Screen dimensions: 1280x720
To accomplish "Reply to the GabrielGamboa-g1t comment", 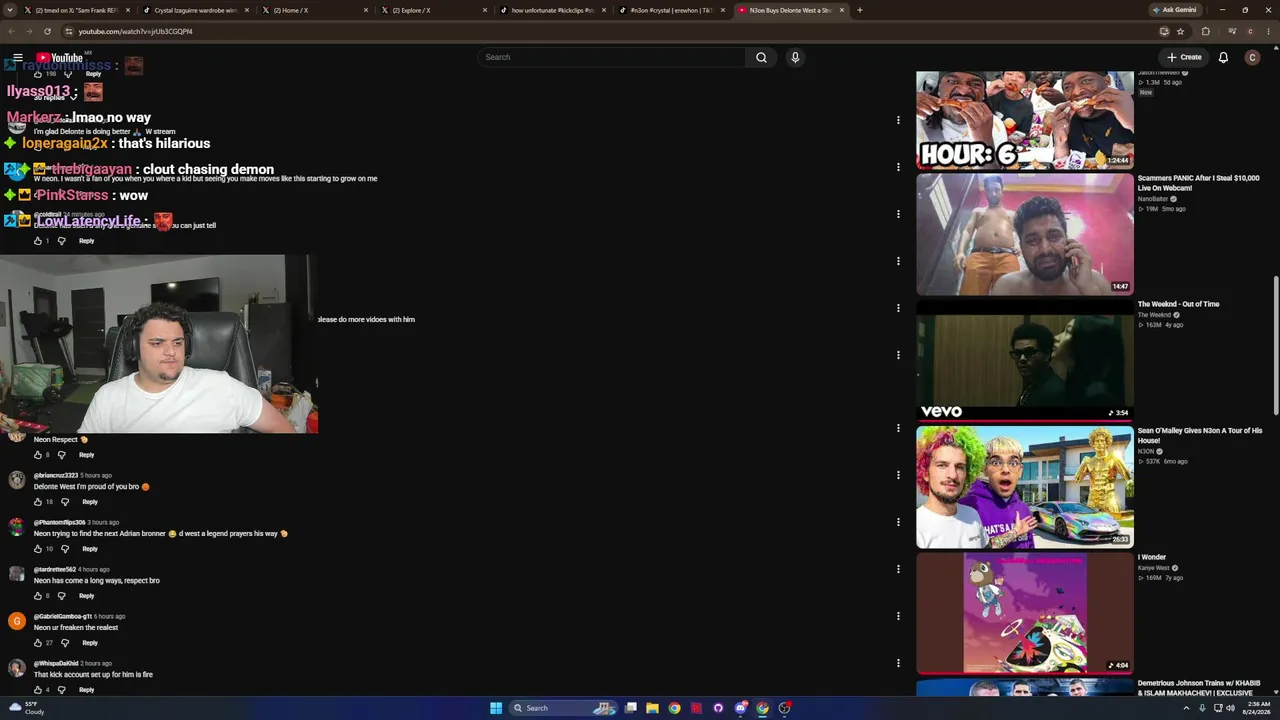I will [90, 643].
